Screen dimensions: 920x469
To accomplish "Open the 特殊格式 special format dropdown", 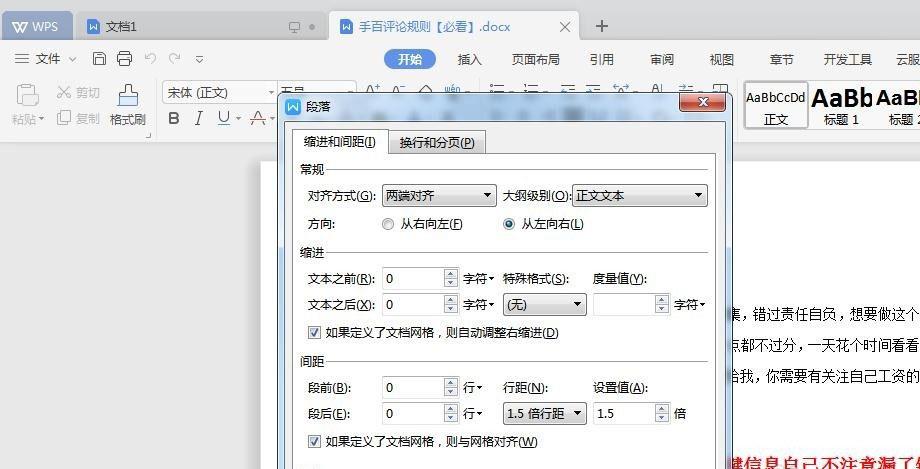I will (544, 305).
